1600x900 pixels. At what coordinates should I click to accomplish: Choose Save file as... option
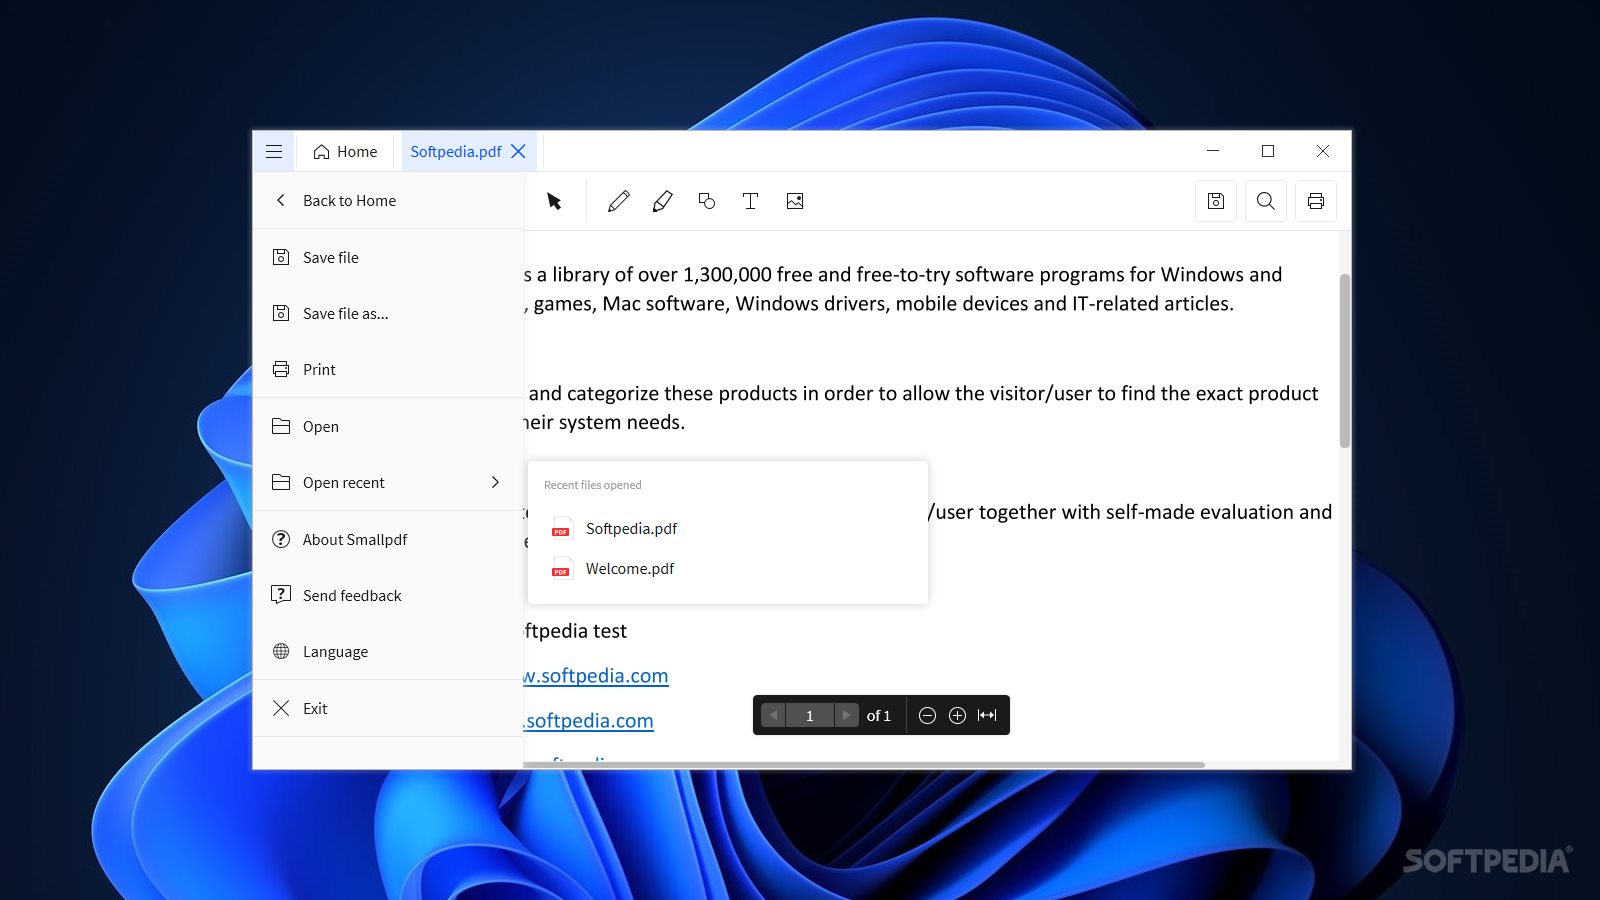pos(388,313)
